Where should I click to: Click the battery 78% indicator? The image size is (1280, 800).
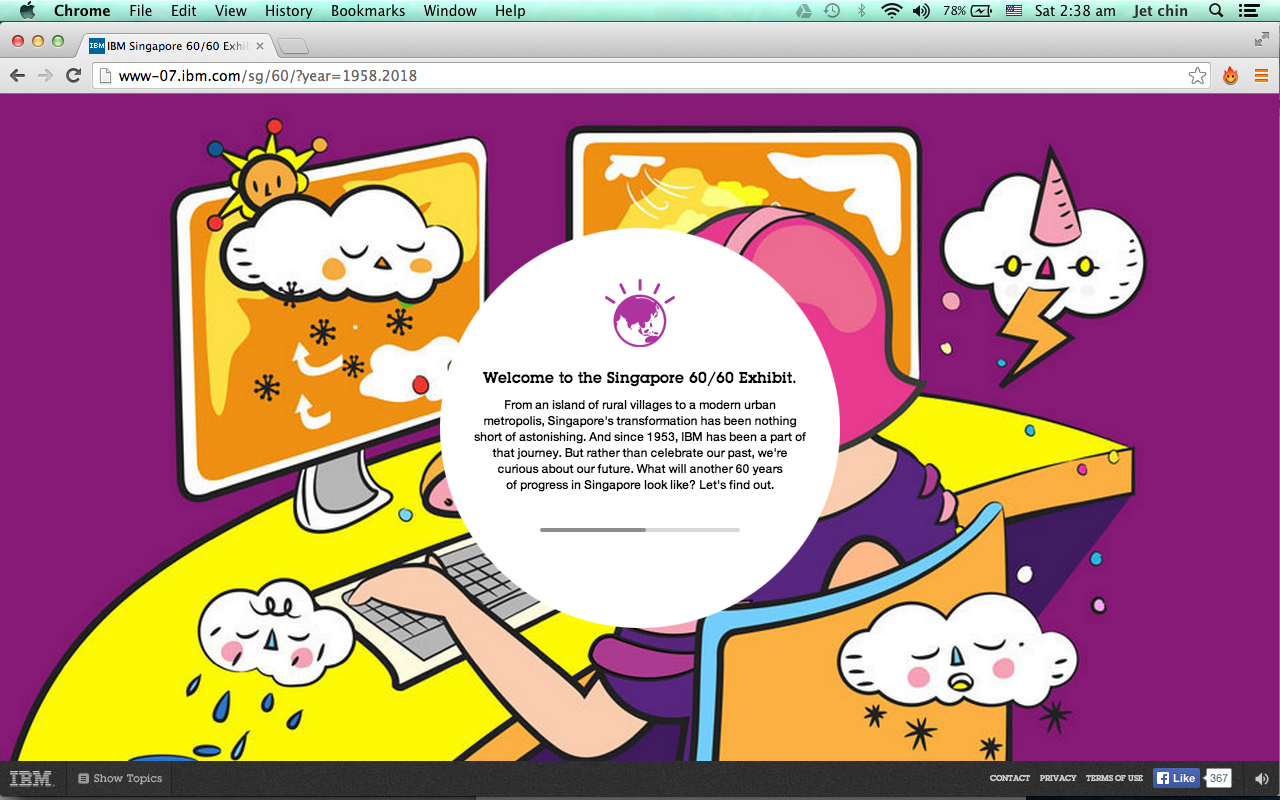click(x=967, y=11)
